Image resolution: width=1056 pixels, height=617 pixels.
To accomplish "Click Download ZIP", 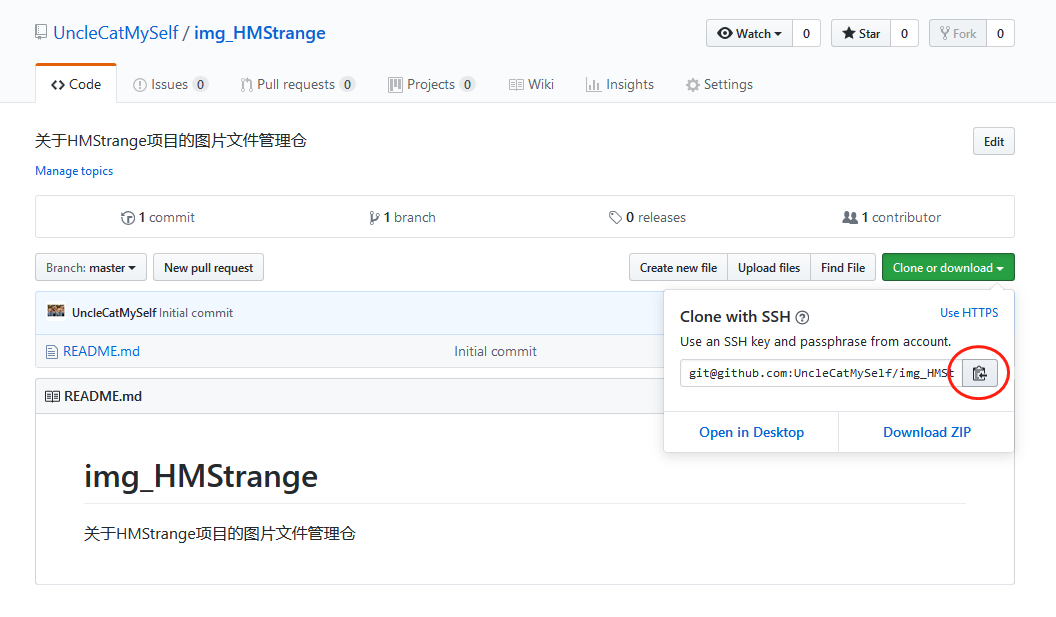I will coord(926,432).
